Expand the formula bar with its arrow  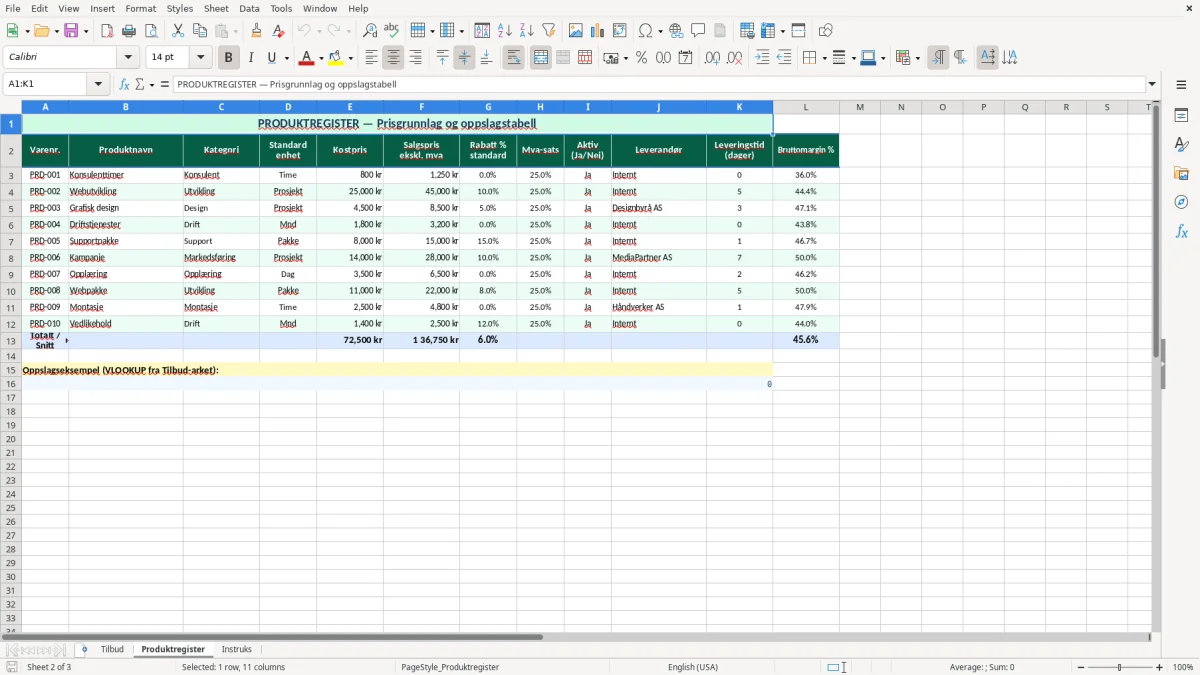[1153, 84]
